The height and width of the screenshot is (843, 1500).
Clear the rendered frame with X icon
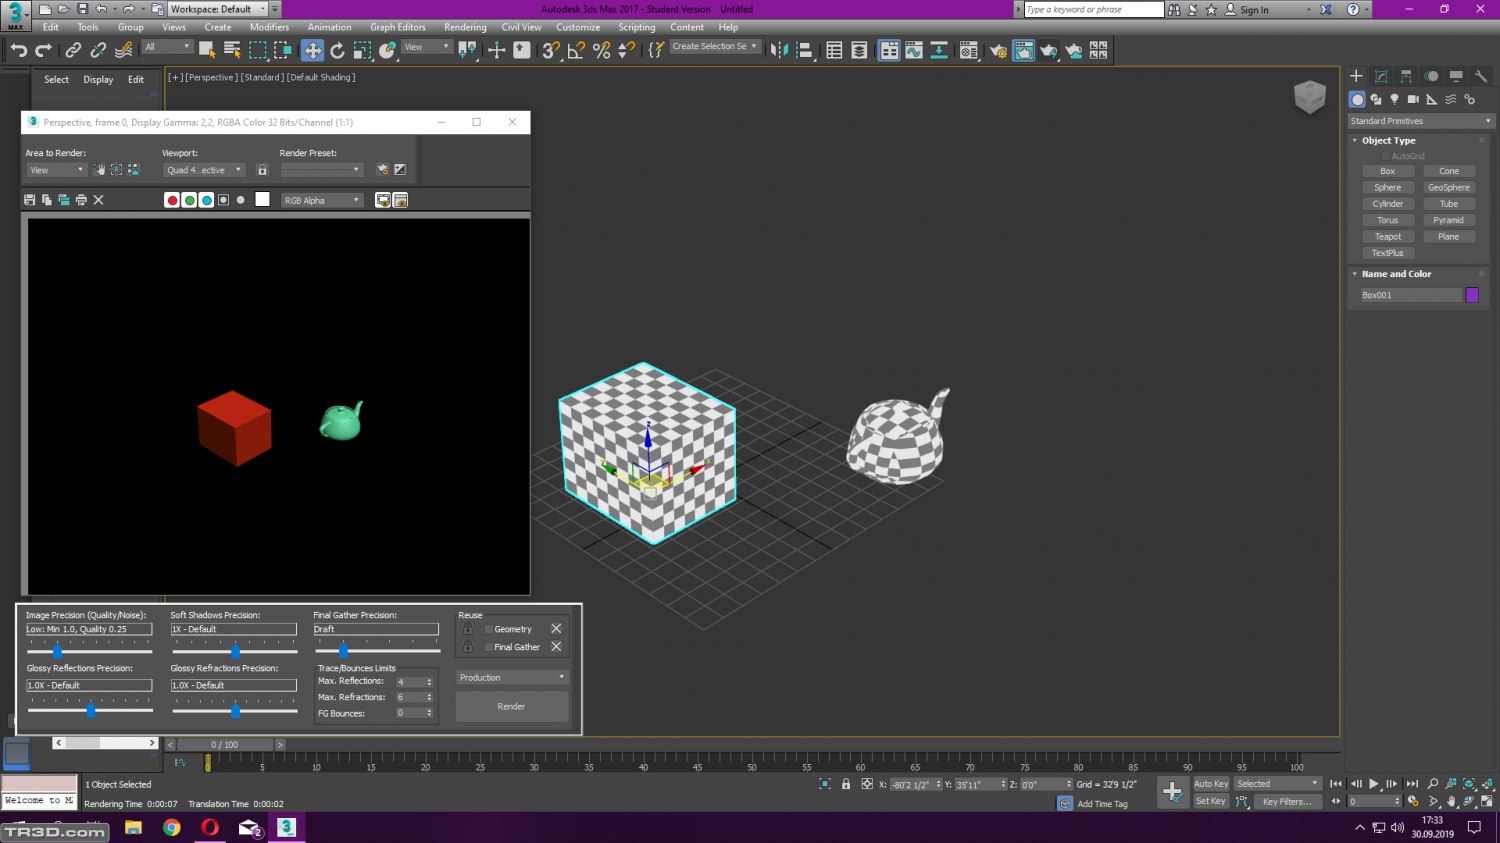click(98, 200)
